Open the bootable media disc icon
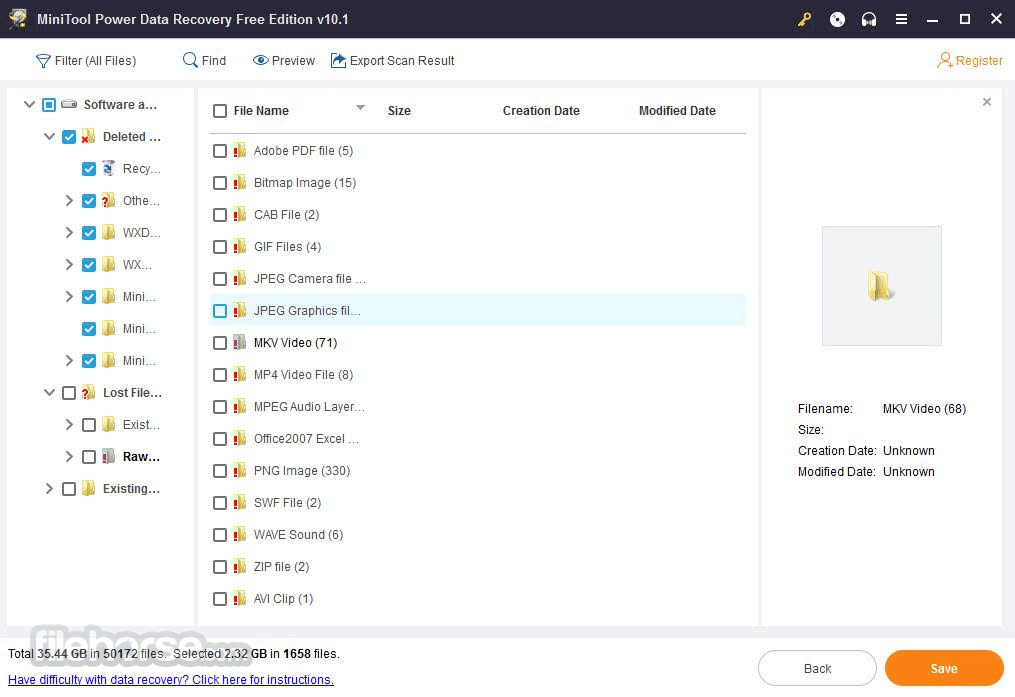This screenshot has height=697, width=1015. click(x=837, y=19)
